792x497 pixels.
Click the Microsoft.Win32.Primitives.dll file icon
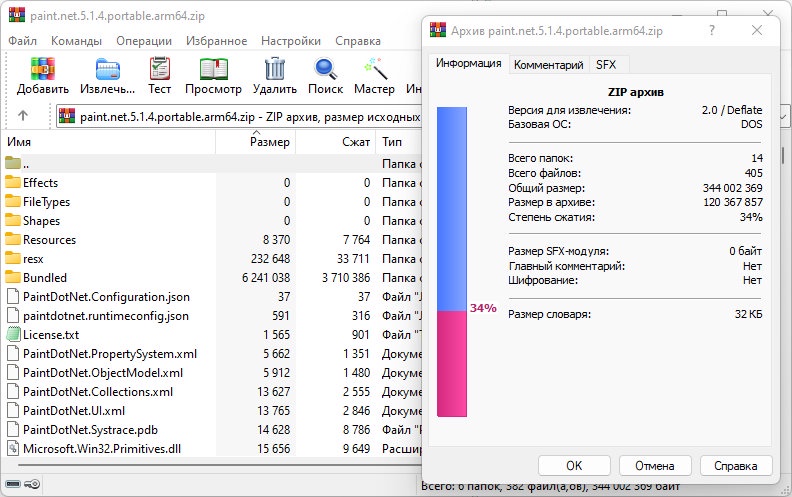13,449
